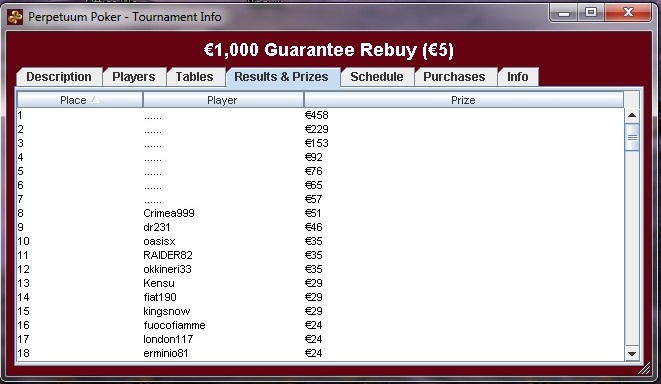The width and height of the screenshot is (661, 384).
Task: Sort by the Player column header
Action: coord(223,100)
